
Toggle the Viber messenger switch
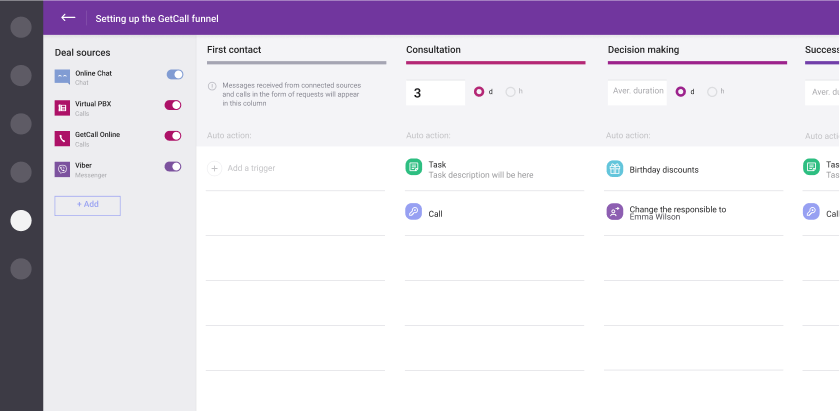(173, 167)
